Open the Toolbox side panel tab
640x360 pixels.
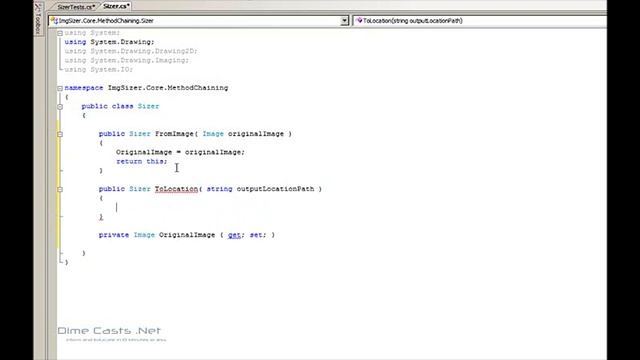(x=38, y=19)
